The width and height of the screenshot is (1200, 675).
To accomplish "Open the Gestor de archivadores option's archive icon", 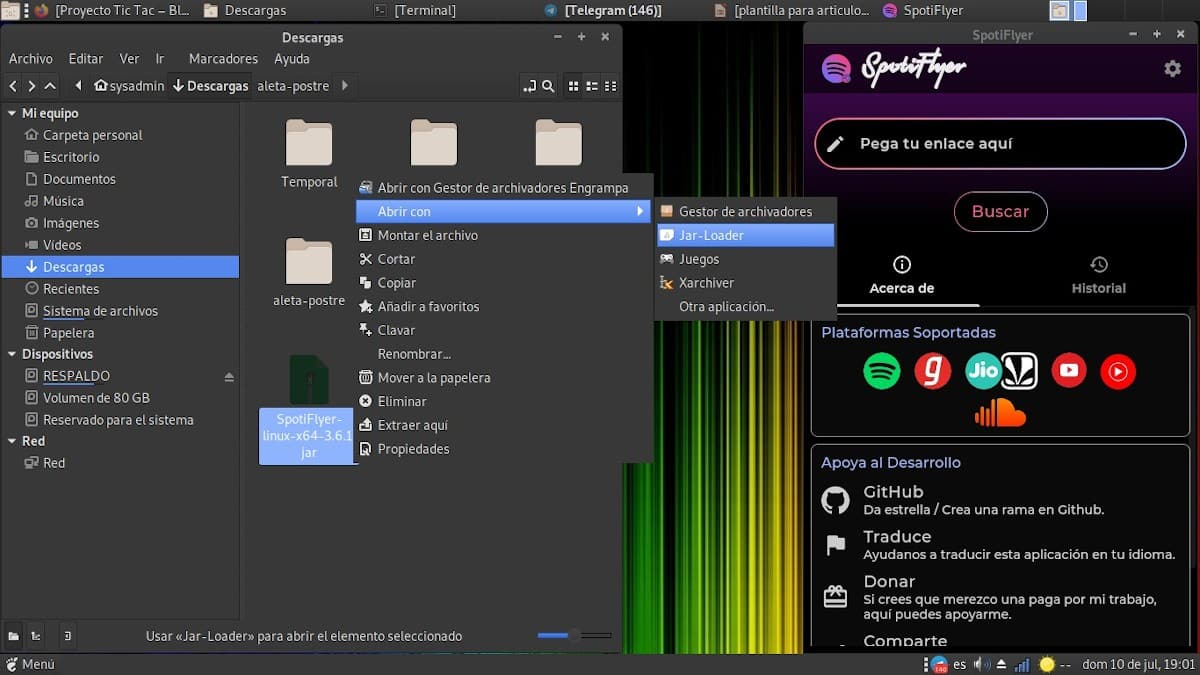I will pyautogui.click(x=665, y=211).
